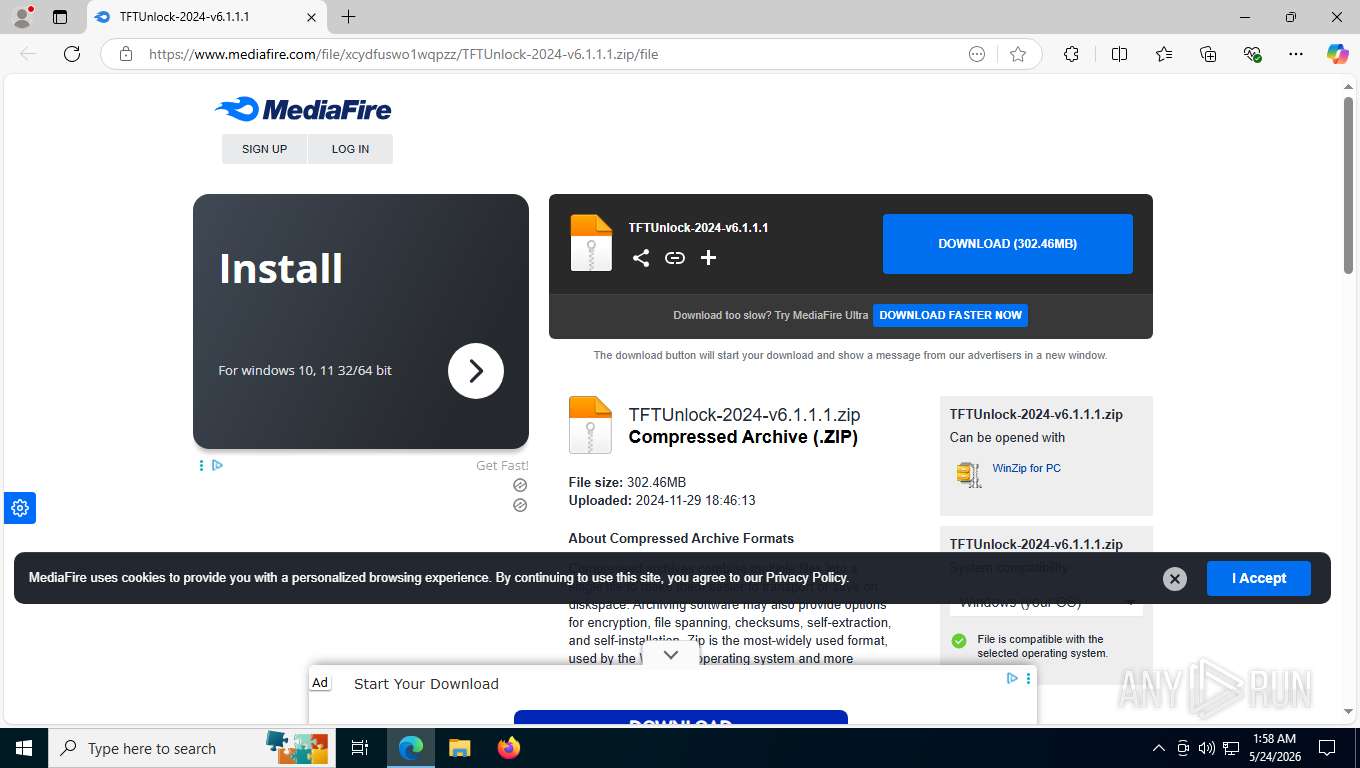
Task: Open the volume speaker icon
Action: click(x=1206, y=748)
